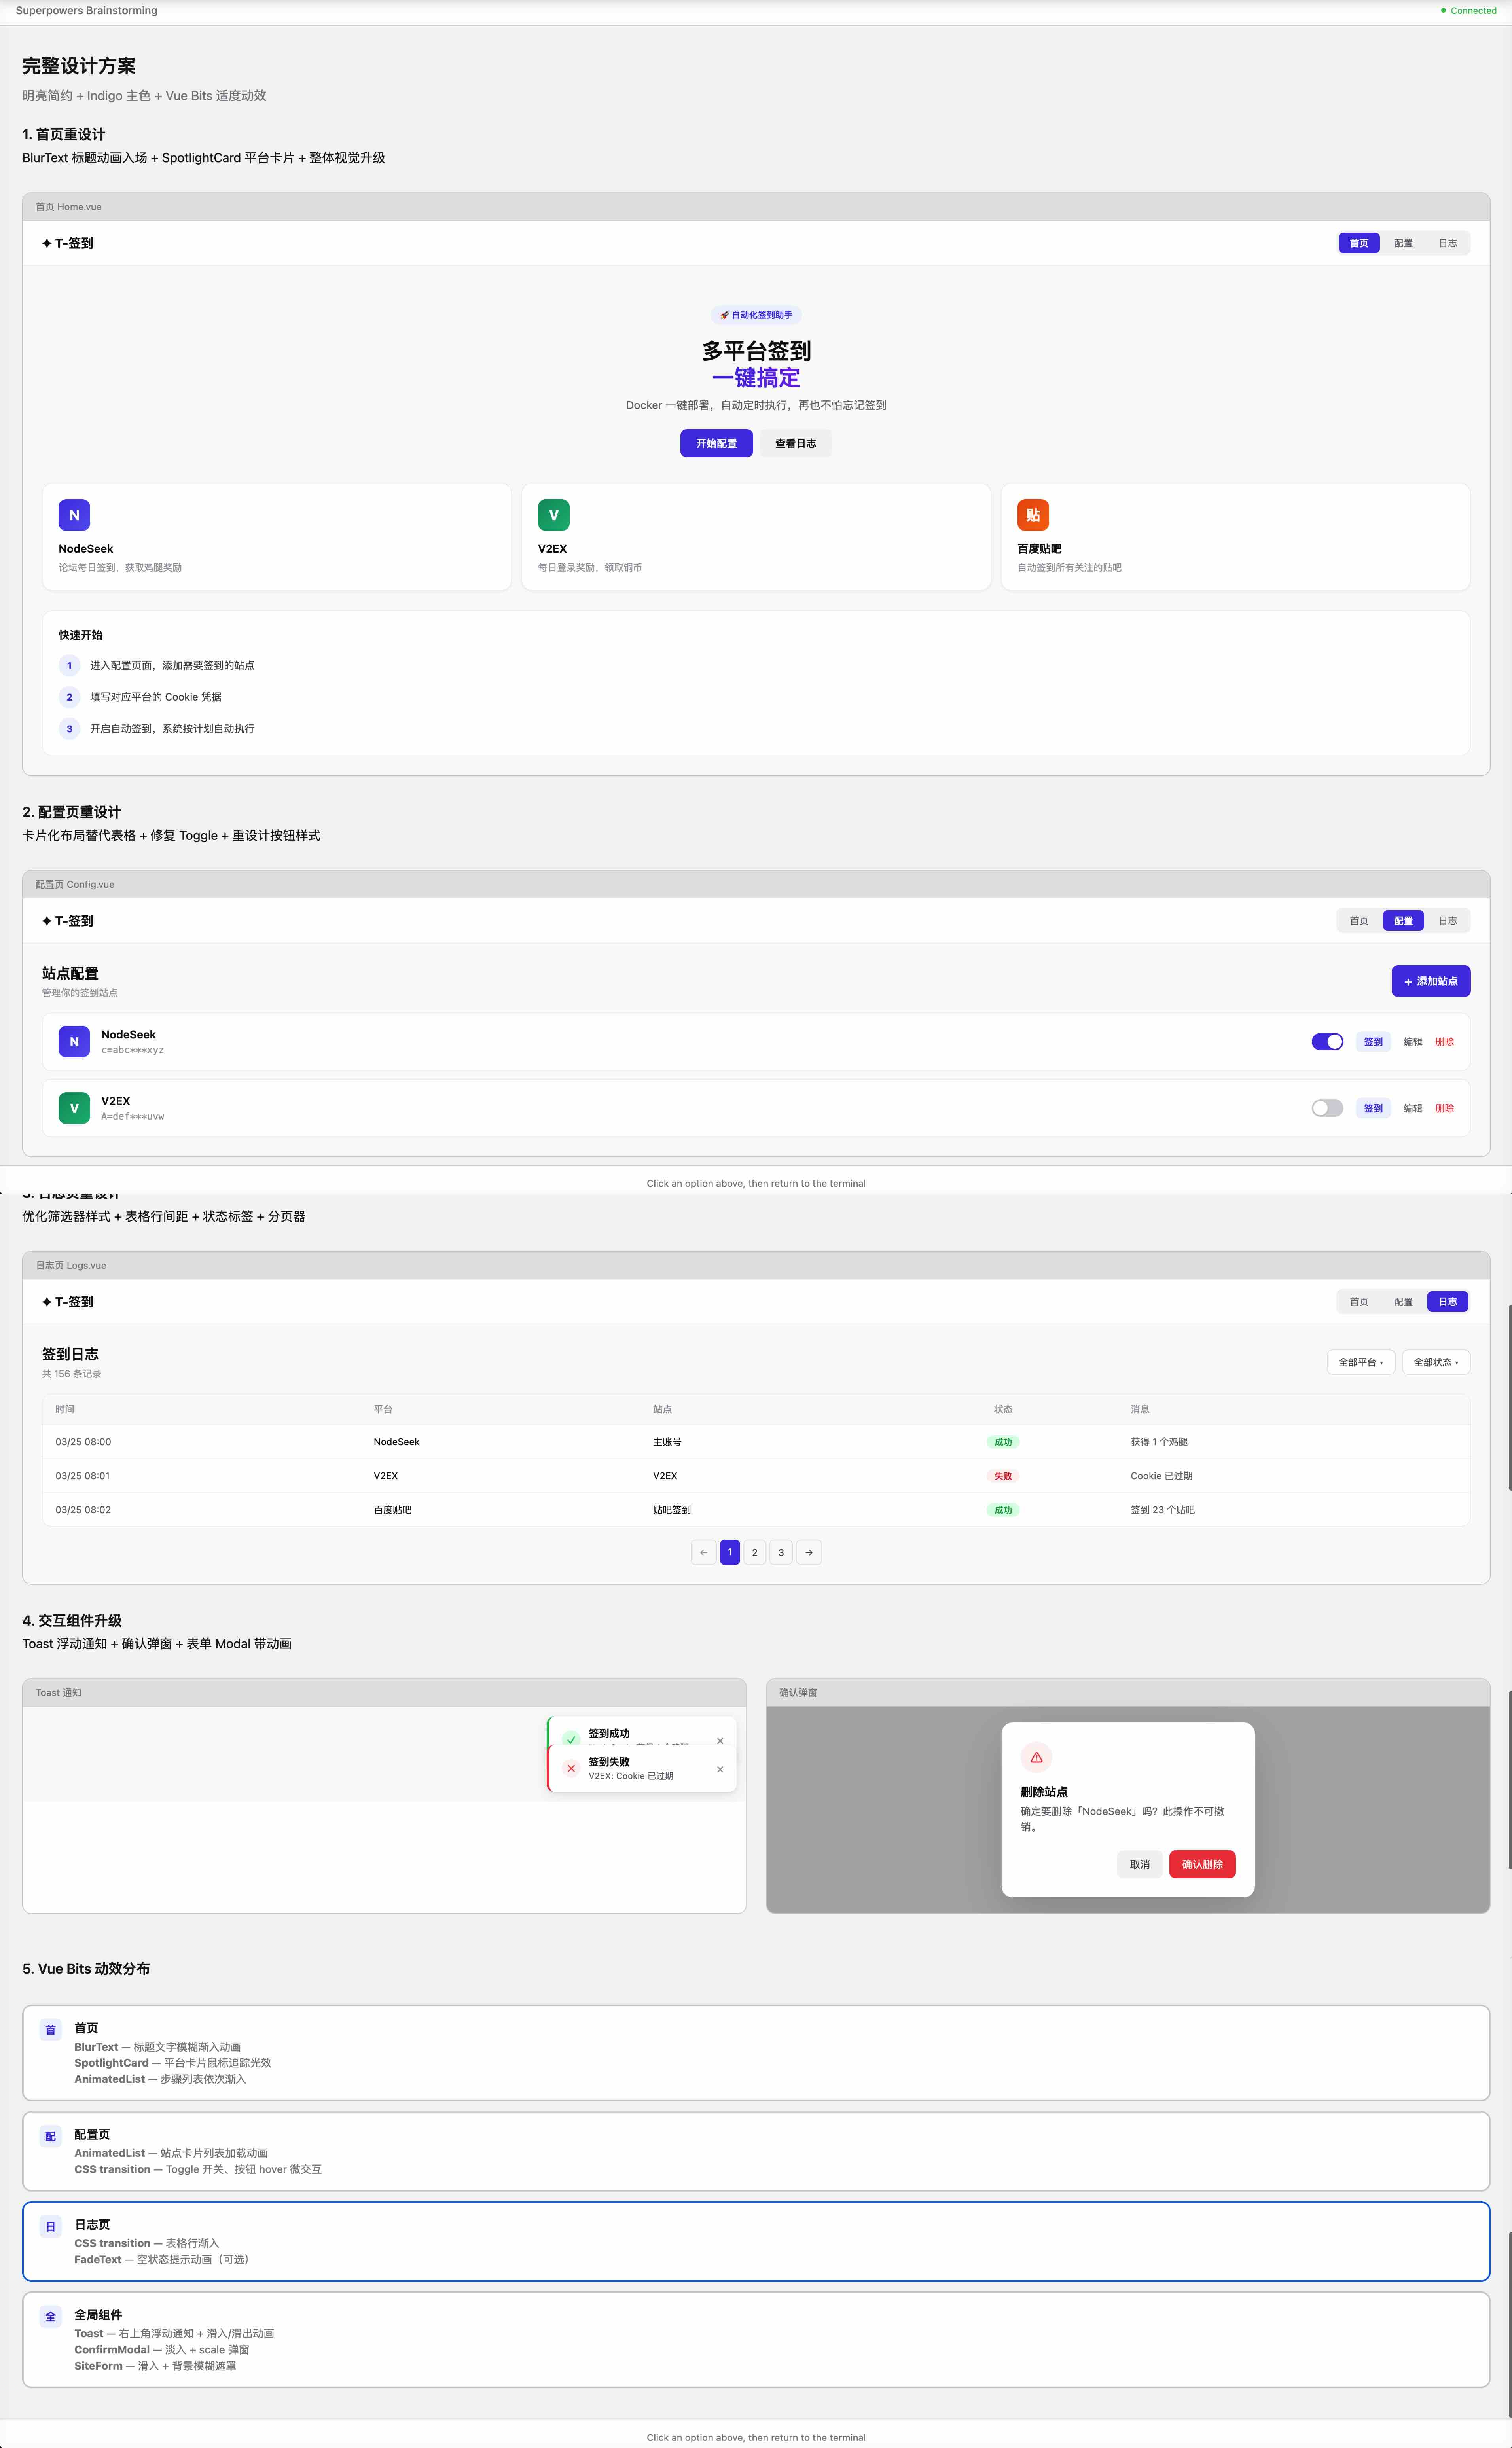
Task: Click the NodeSeek purple N card icon
Action: [x=74, y=515]
